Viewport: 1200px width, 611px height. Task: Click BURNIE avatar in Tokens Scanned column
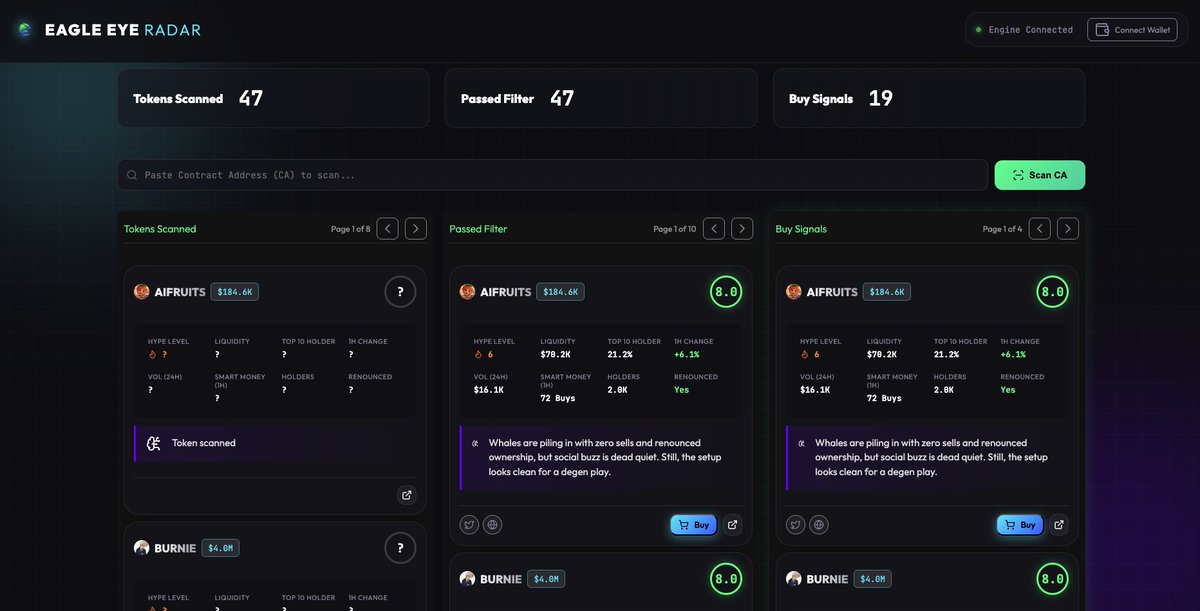point(142,548)
